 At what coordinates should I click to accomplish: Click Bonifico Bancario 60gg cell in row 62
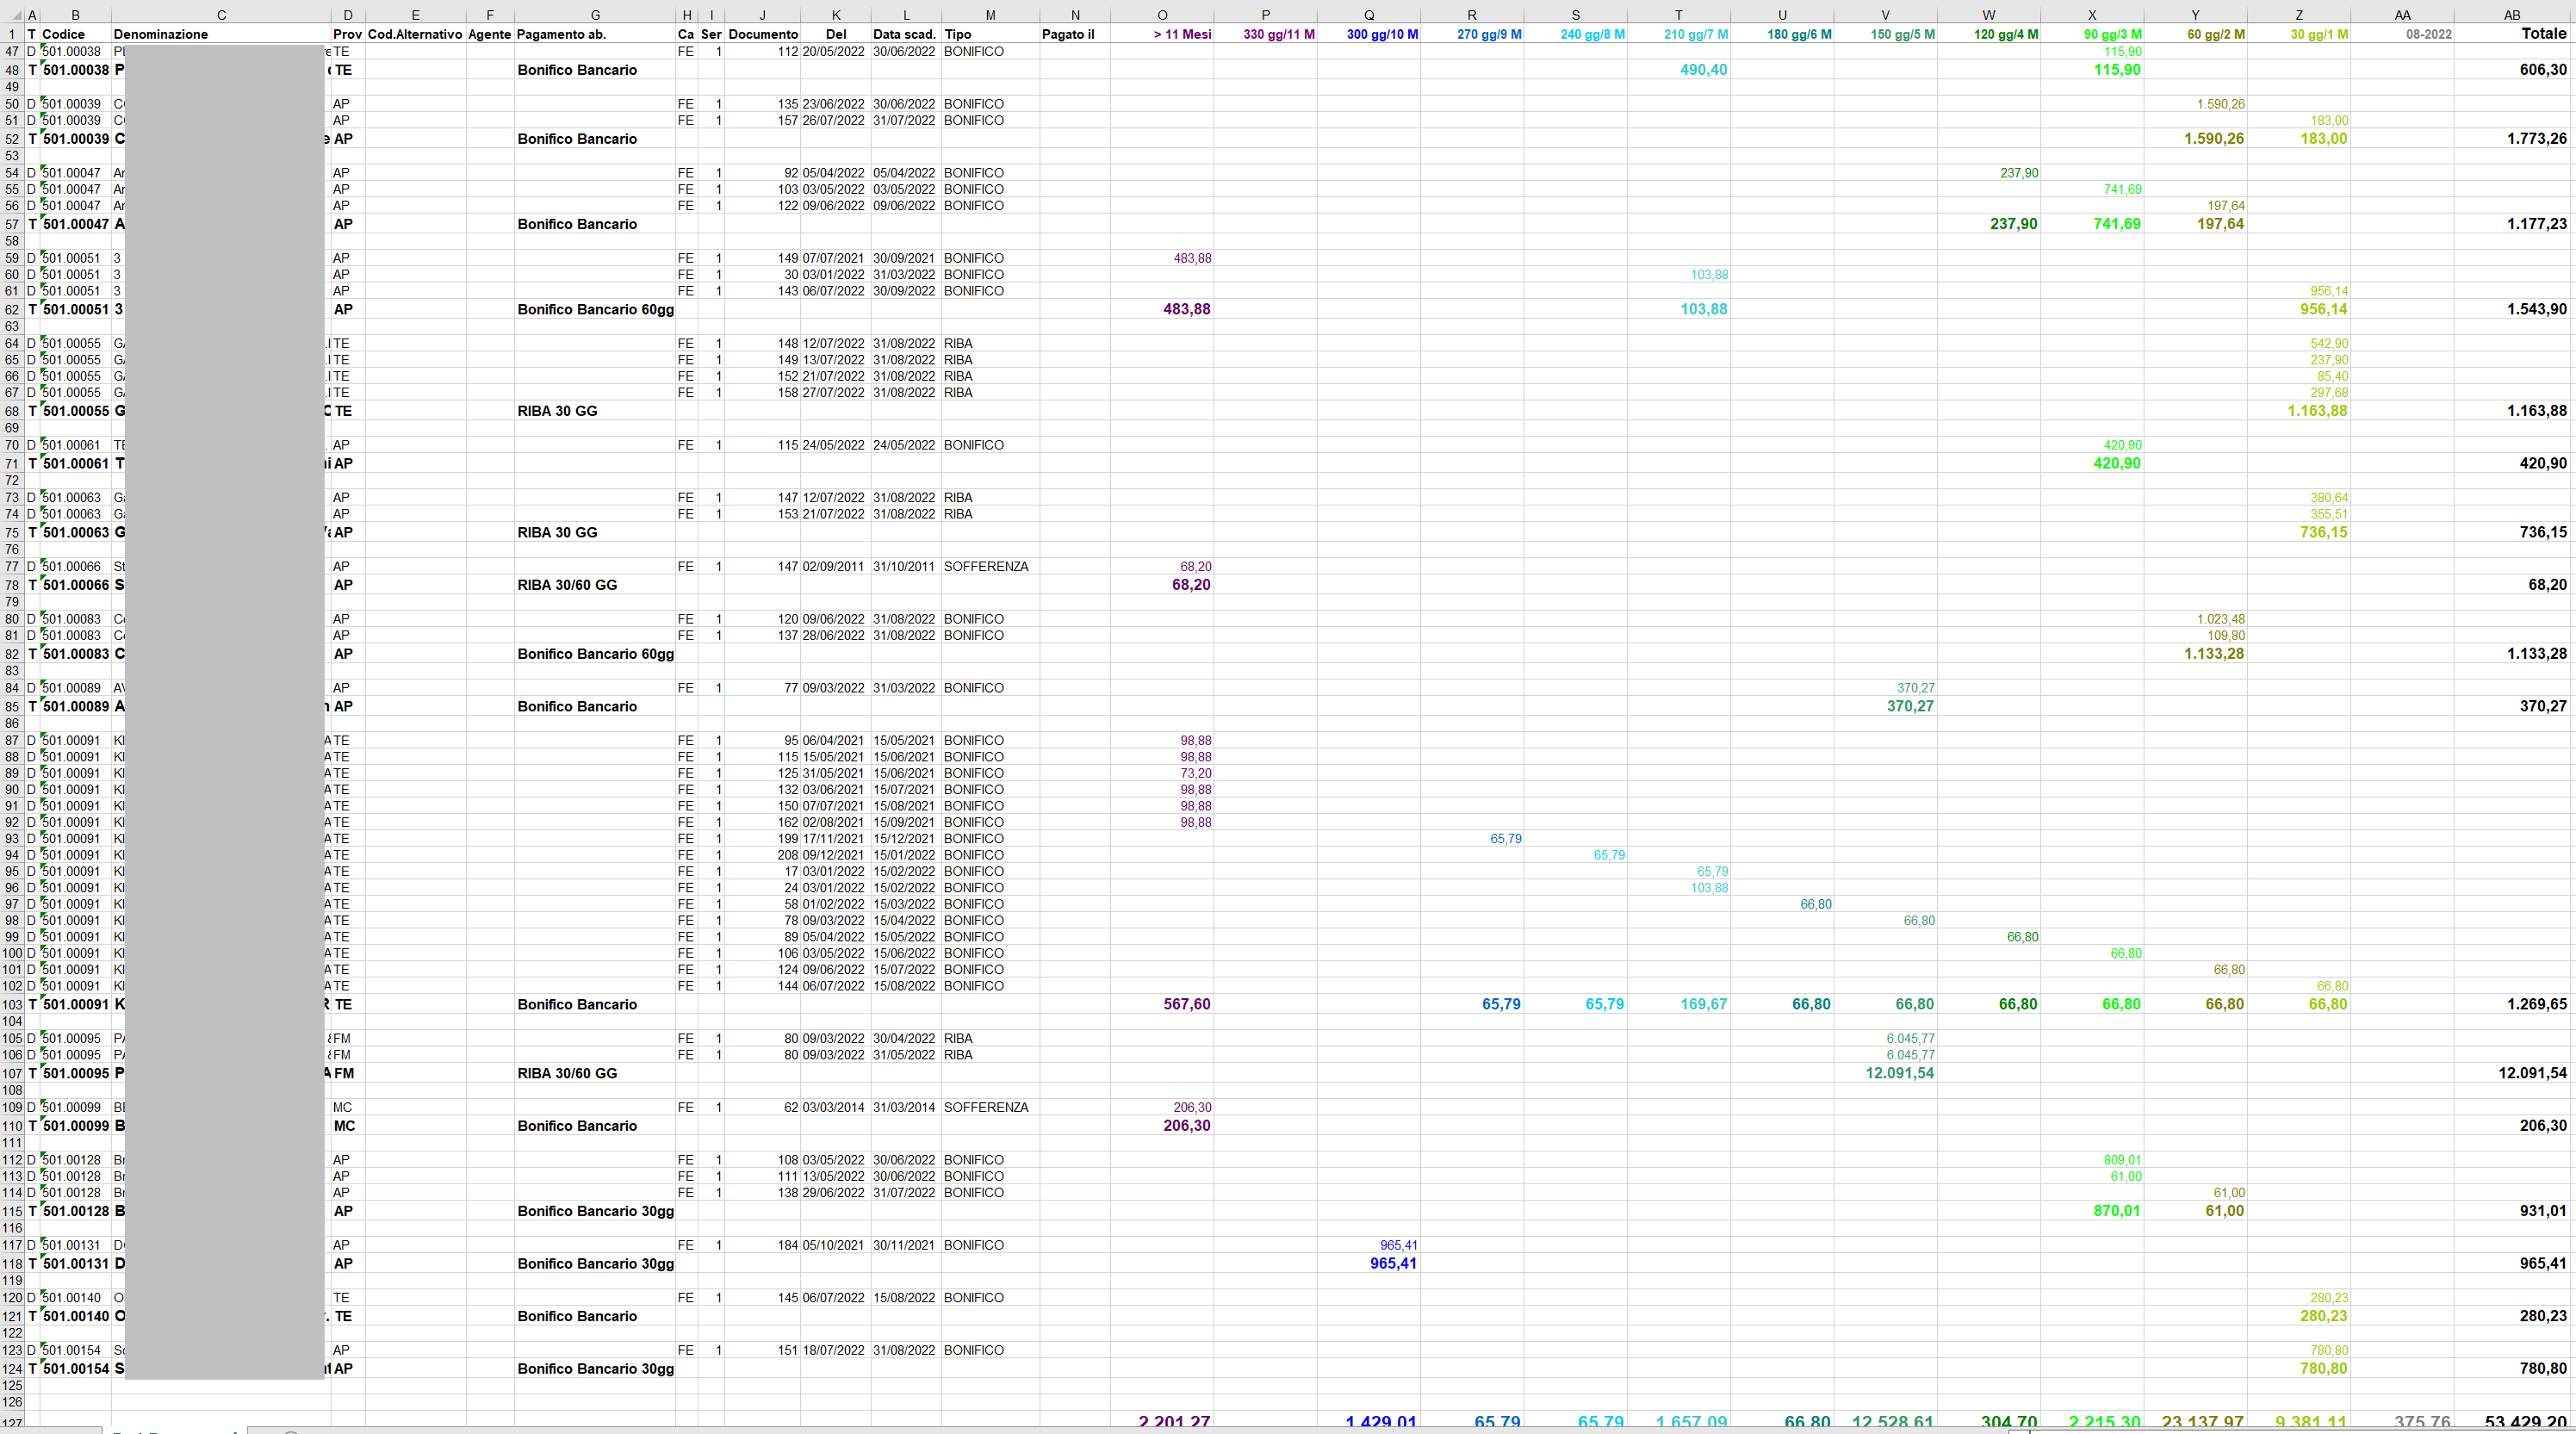[594, 310]
